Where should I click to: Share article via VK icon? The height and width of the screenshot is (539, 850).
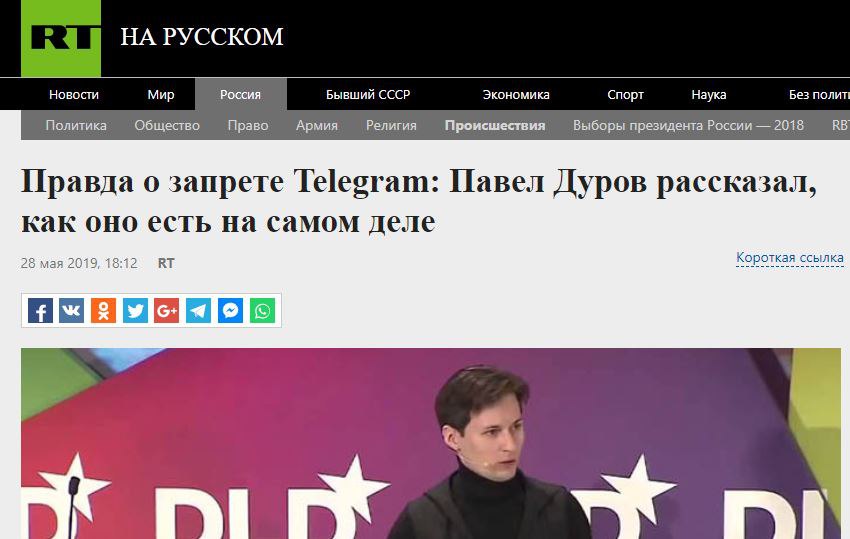click(x=72, y=311)
